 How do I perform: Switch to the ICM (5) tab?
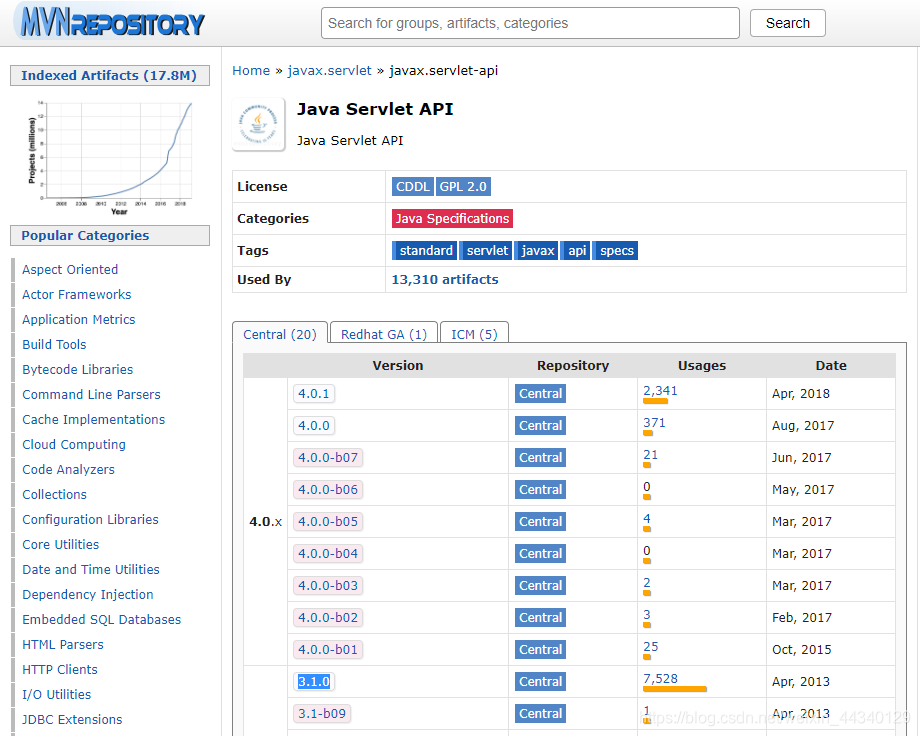(x=474, y=334)
